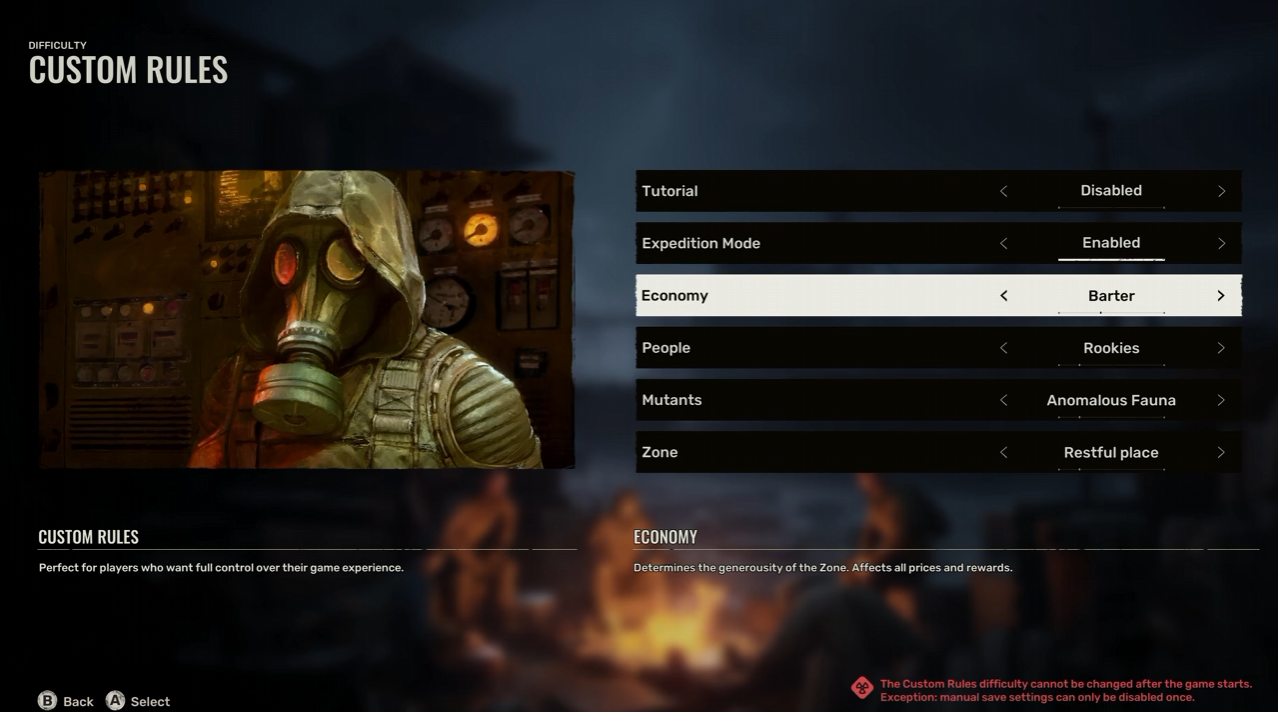Select the Economy setting label
The image size is (1278, 712).
[x=675, y=296]
